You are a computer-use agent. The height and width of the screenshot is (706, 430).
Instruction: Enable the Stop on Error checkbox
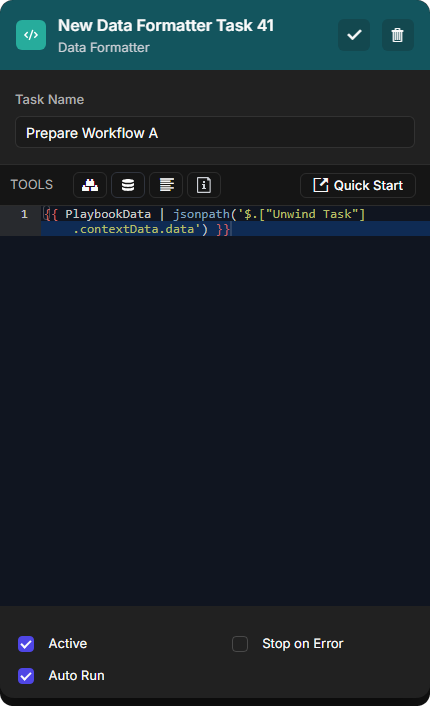(240, 644)
